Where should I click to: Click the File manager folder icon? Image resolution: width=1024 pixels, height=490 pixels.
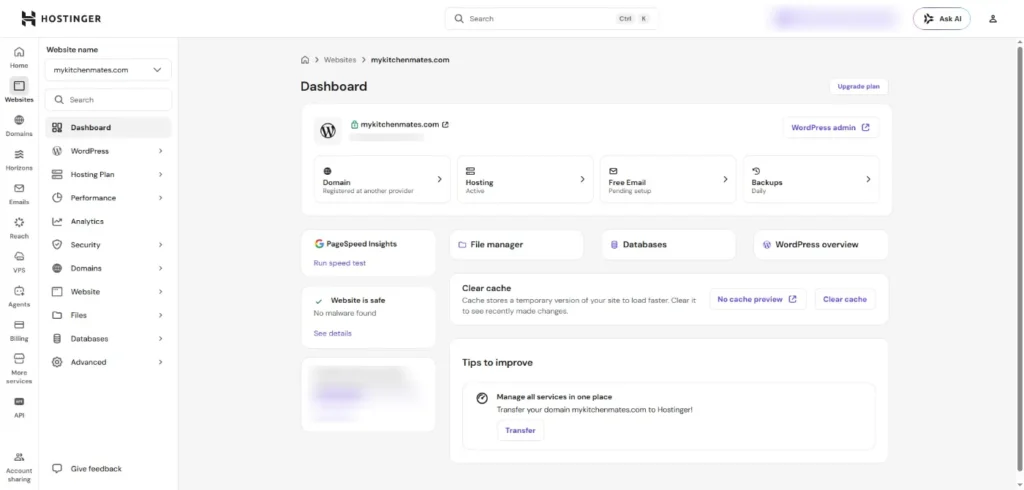tap(462, 244)
